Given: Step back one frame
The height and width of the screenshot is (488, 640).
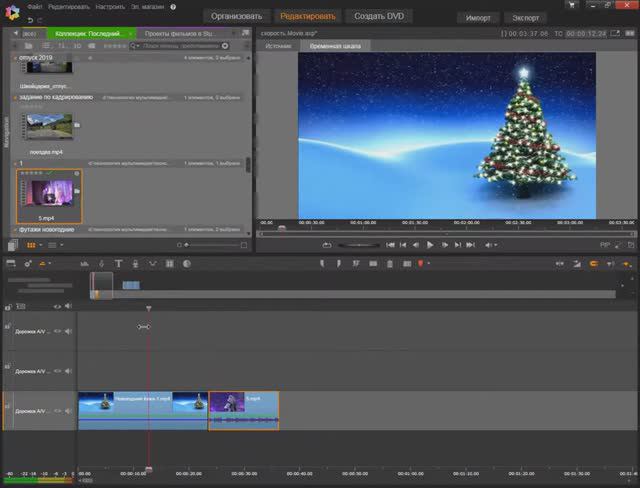Looking at the screenshot, I should tap(416, 245).
